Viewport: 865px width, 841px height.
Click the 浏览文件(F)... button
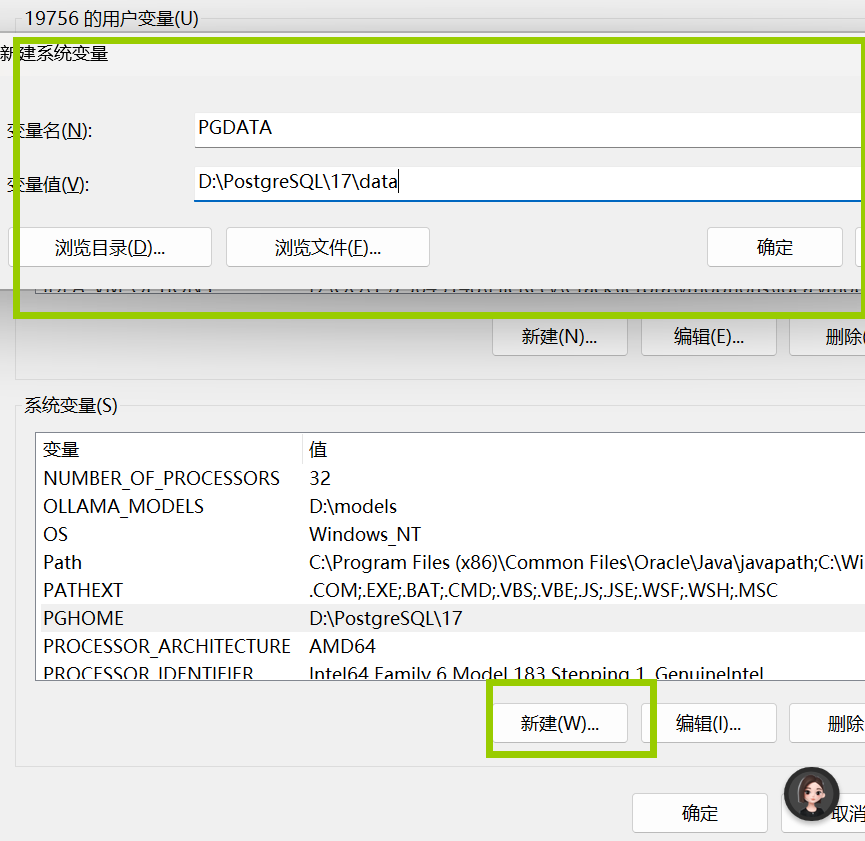pos(328,247)
